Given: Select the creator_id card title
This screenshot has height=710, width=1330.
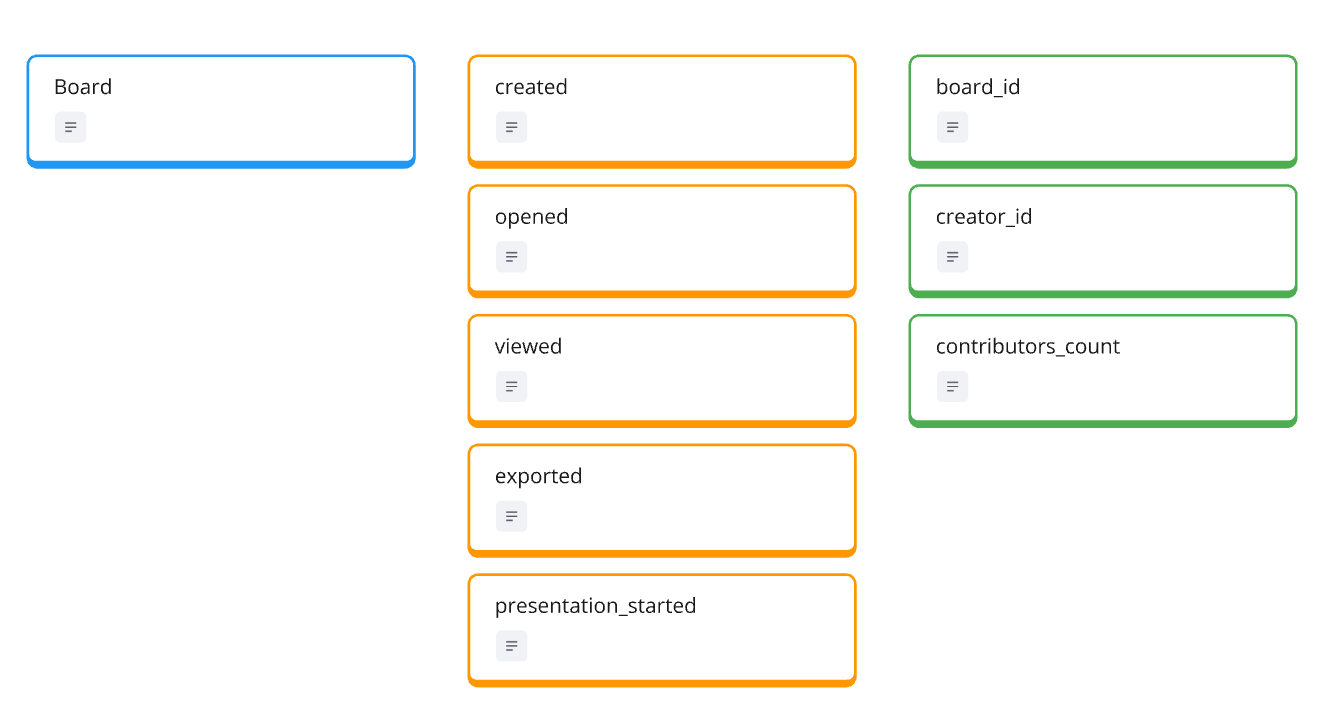Looking at the screenshot, I should pos(984,217).
